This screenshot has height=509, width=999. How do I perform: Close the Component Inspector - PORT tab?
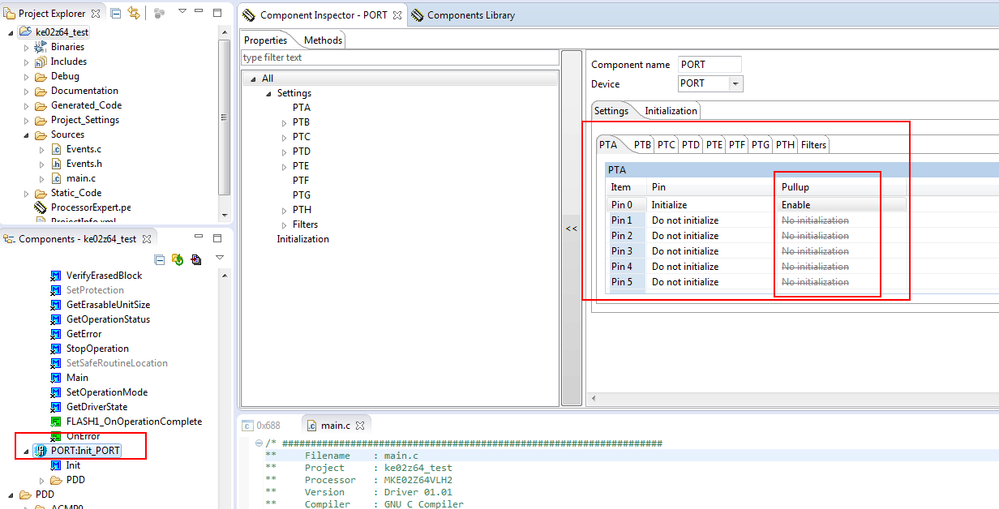[398, 15]
